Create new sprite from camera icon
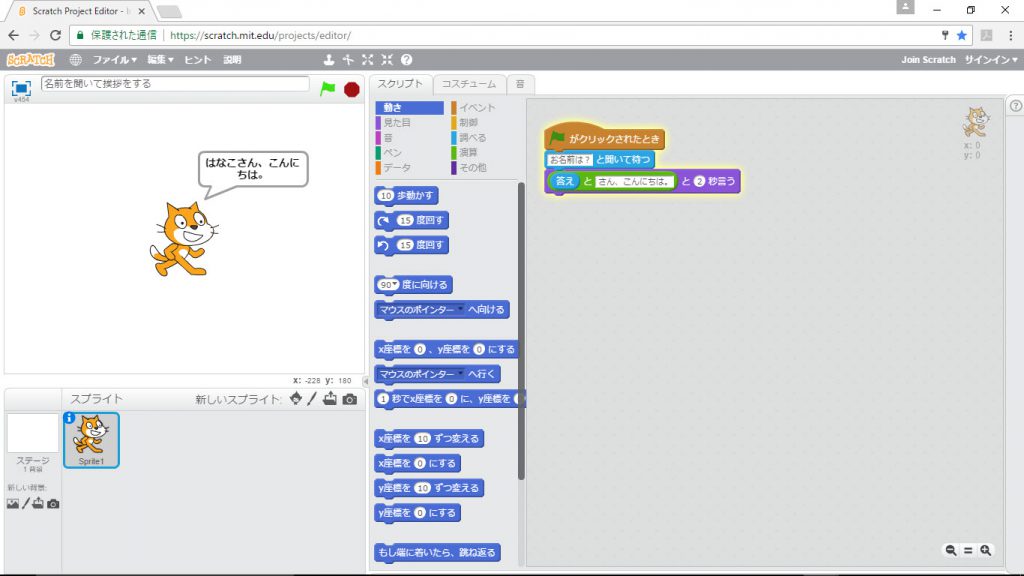The width and height of the screenshot is (1024, 576). click(350, 399)
